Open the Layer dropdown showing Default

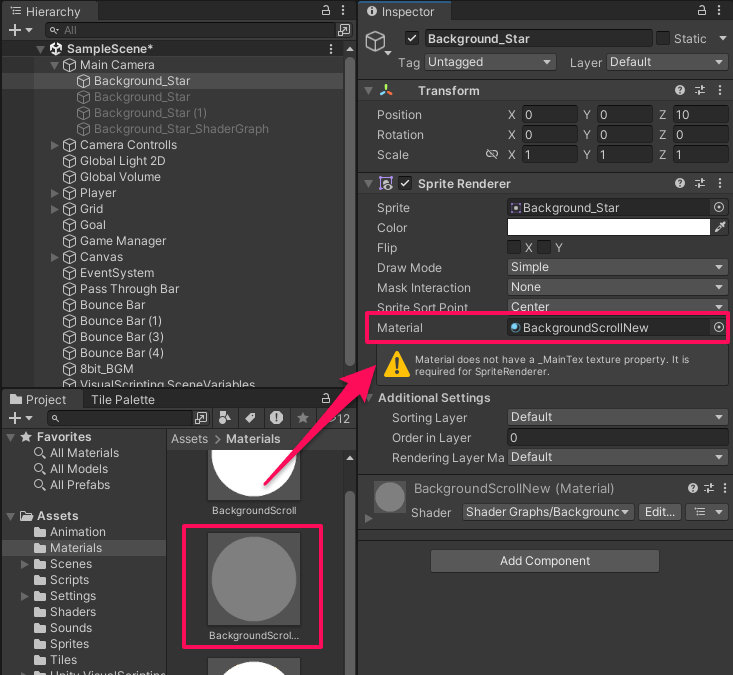click(x=667, y=62)
